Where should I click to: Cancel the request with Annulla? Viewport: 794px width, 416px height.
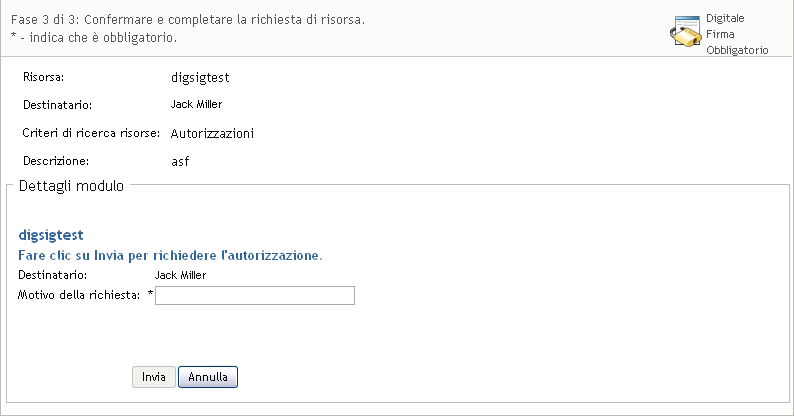(x=208, y=377)
